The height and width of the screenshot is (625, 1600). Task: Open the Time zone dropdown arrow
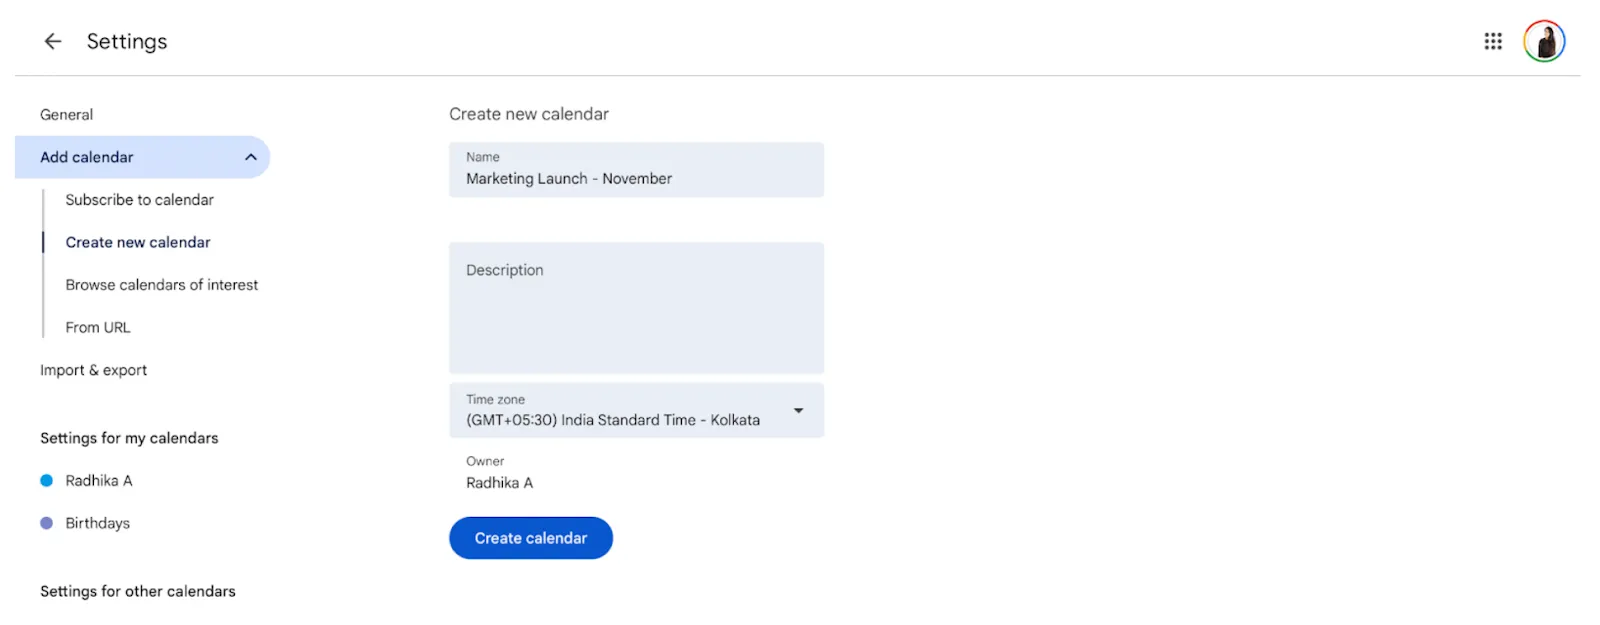click(798, 410)
